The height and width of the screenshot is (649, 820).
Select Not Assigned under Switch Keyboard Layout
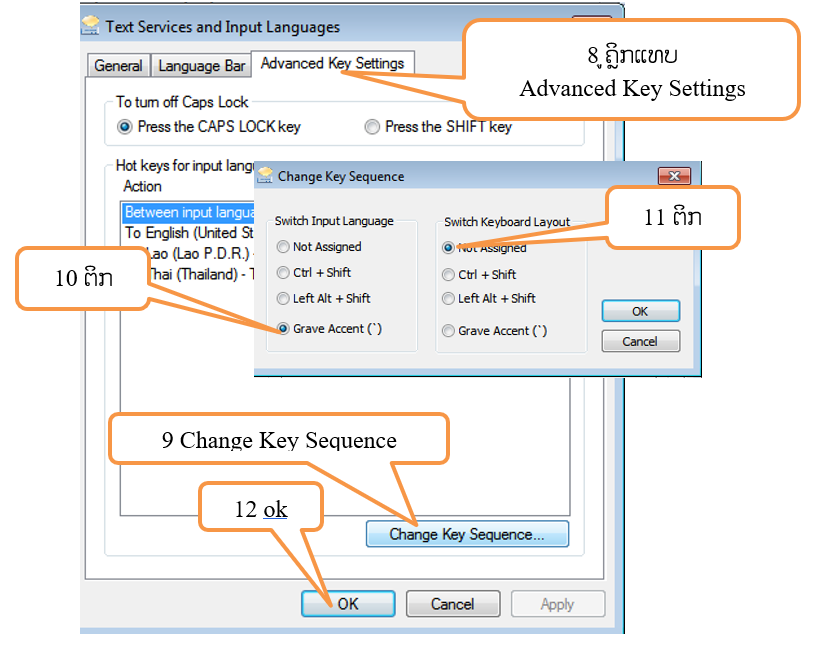[x=449, y=248]
